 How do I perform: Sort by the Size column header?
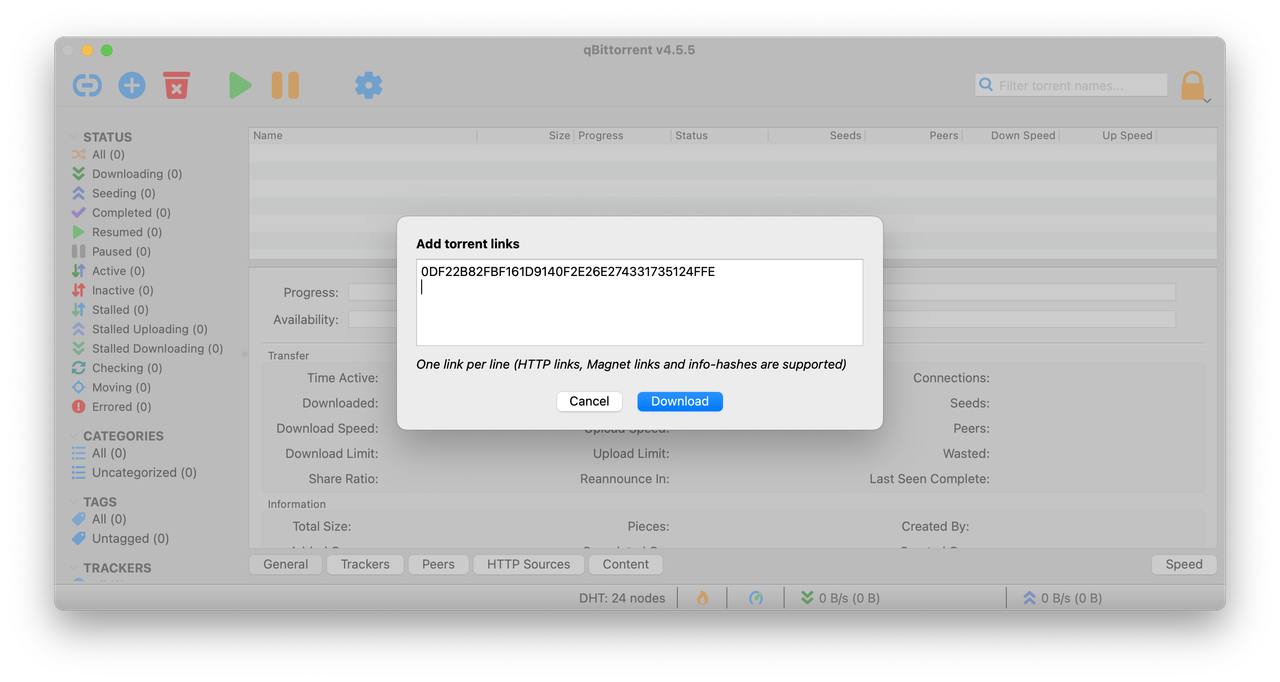525,136
